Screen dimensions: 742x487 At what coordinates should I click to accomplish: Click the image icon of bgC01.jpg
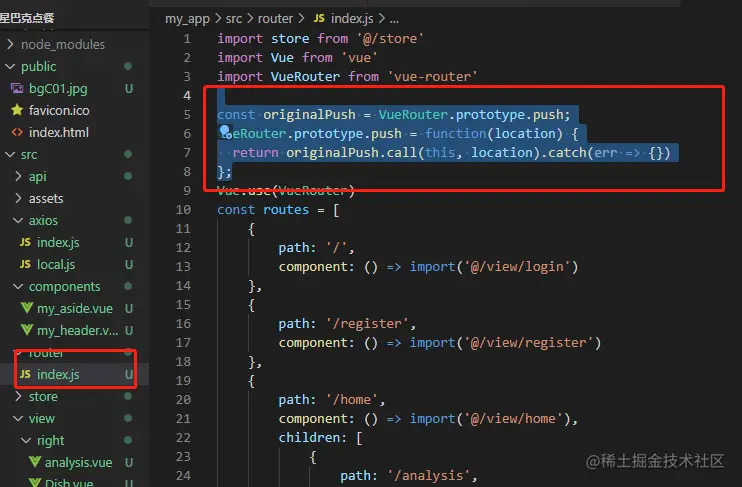[x=17, y=89]
